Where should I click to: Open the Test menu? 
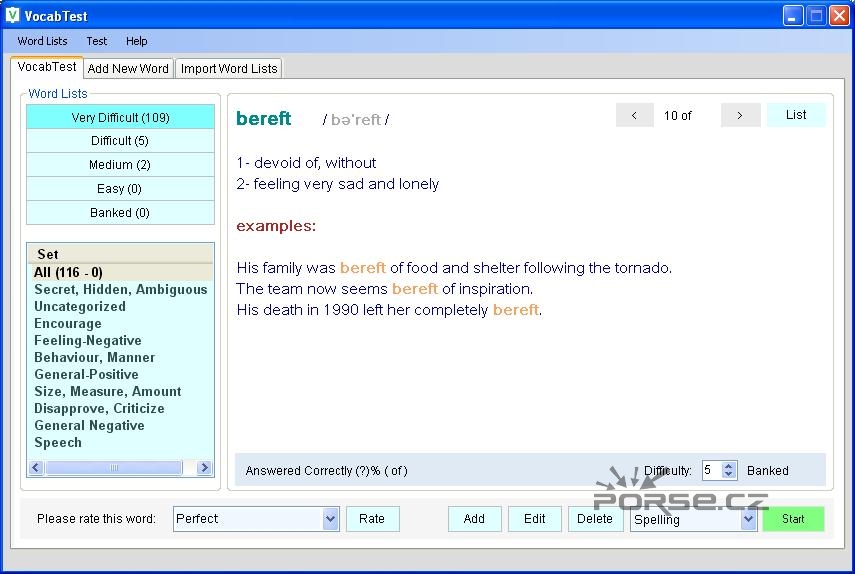pyautogui.click(x=97, y=41)
